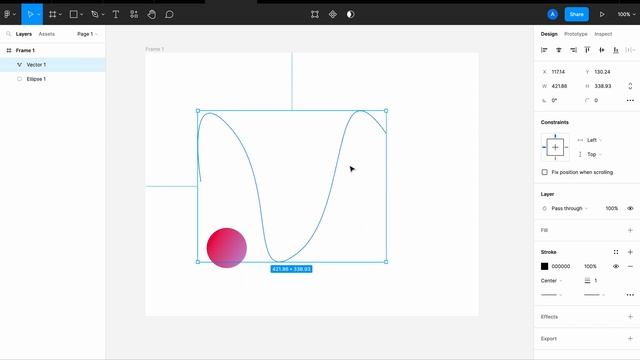Open horizontal constraint Left dropdown
This screenshot has width=640, height=360.
coord(594,140)
